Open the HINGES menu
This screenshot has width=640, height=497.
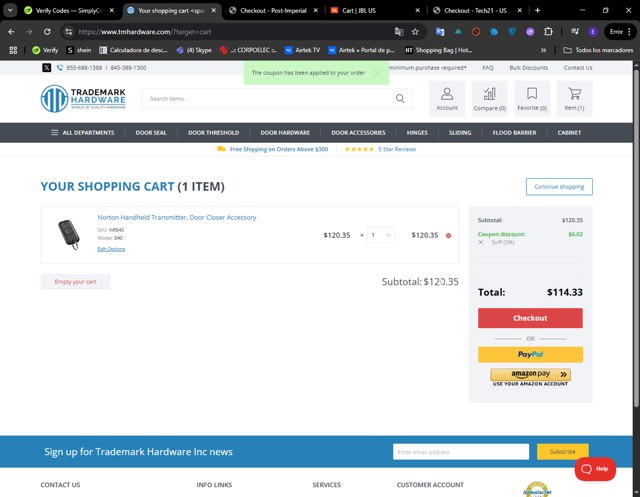[417, 133]
